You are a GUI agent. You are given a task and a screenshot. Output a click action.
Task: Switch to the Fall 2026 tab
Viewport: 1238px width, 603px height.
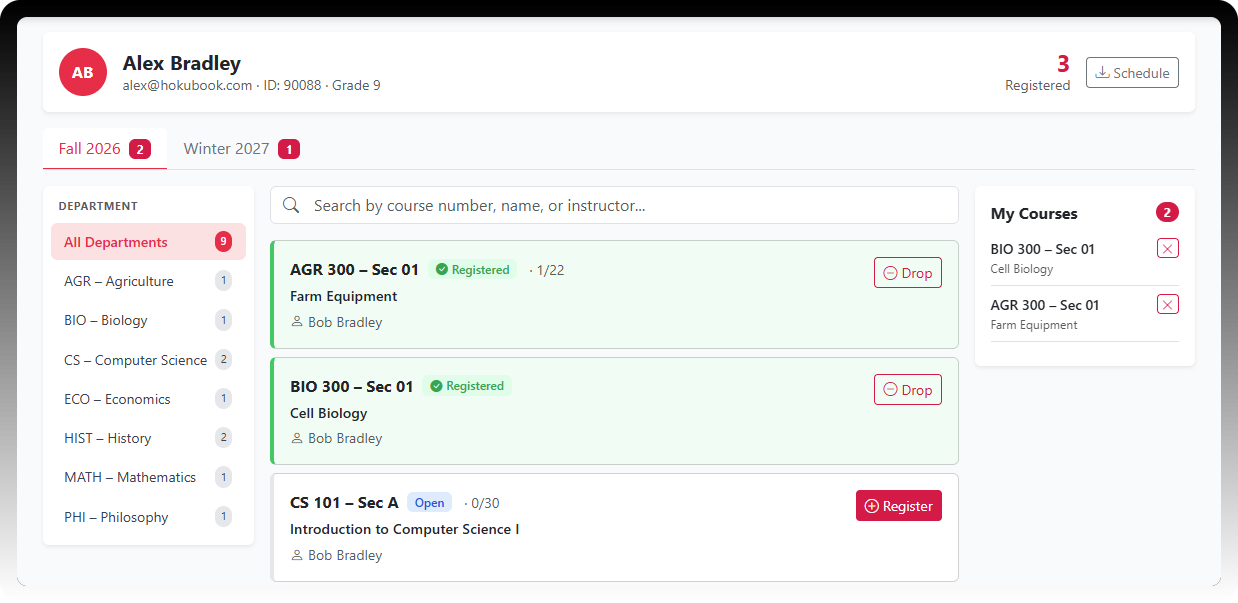point(104,149)
